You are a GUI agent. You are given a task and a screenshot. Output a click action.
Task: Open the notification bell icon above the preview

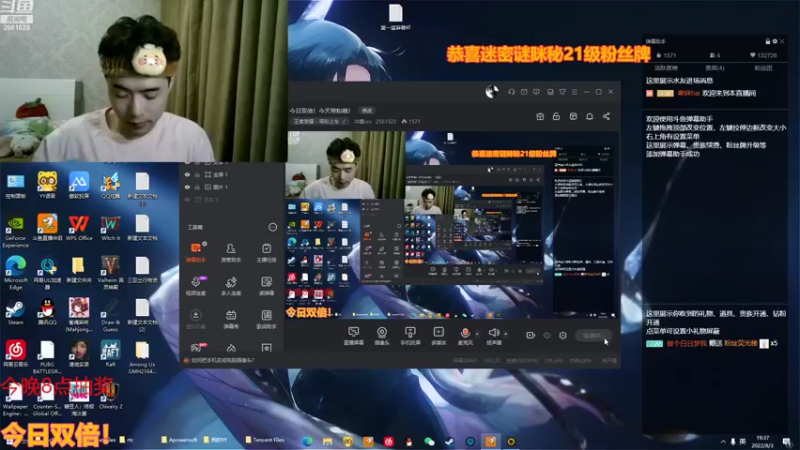tap(589, 116)
